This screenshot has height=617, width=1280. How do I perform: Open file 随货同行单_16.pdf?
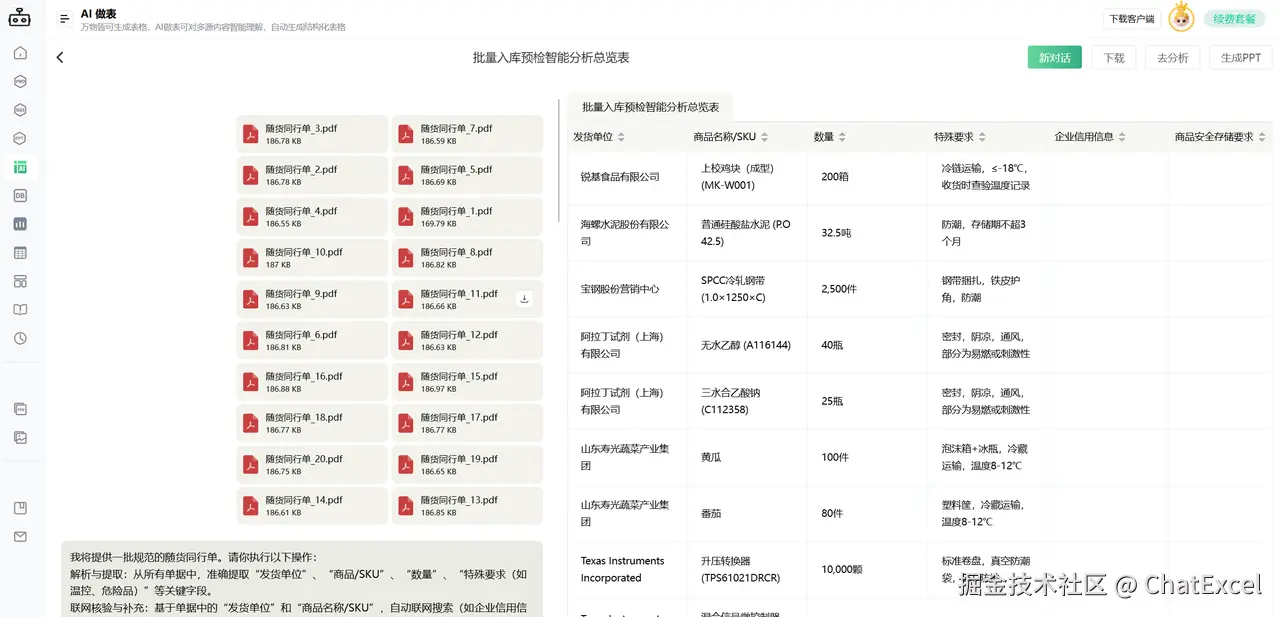(x=312, y=382)
